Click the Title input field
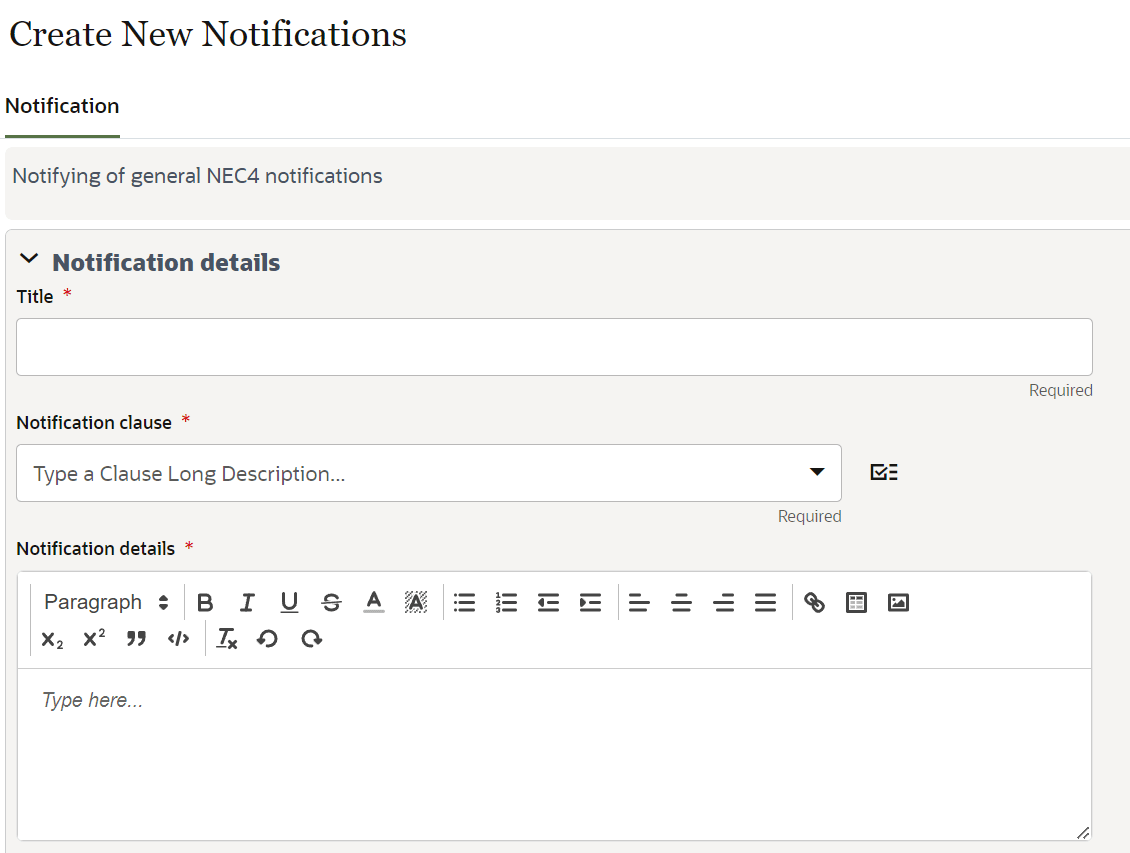 554,346
